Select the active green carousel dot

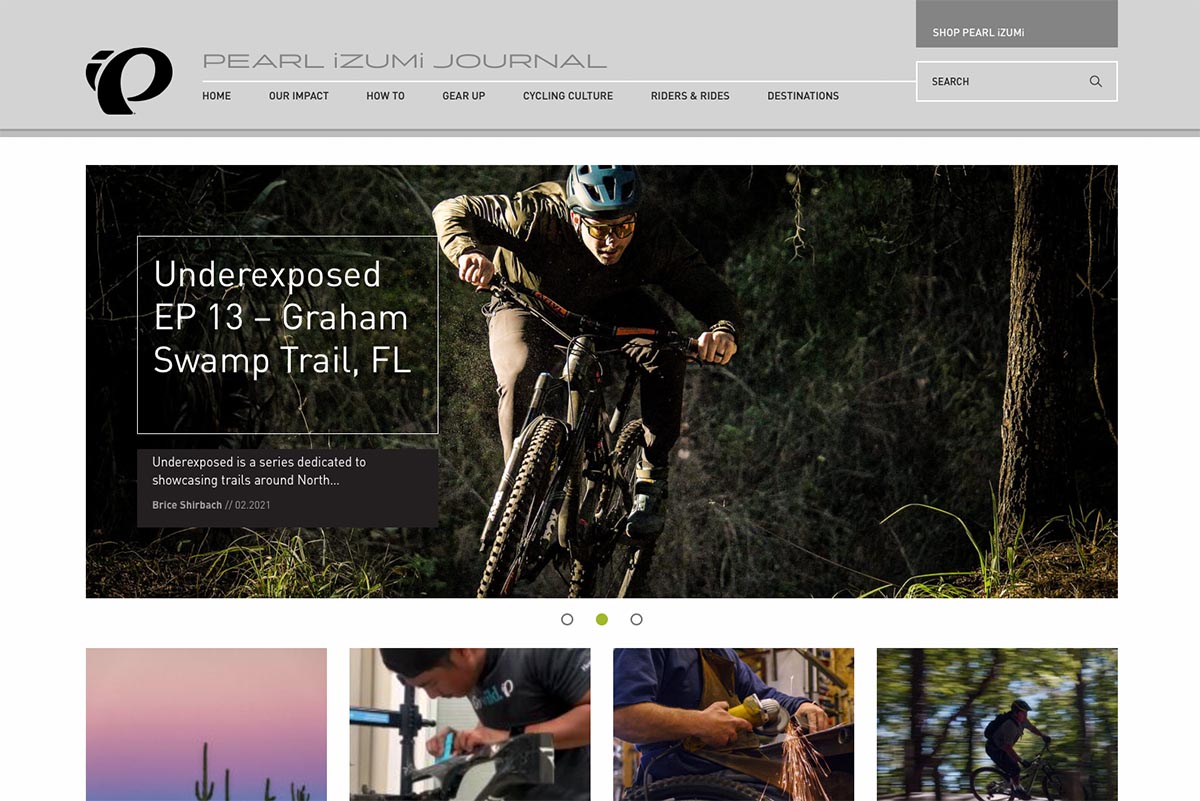pyautogui.click(x=602, y=619)
